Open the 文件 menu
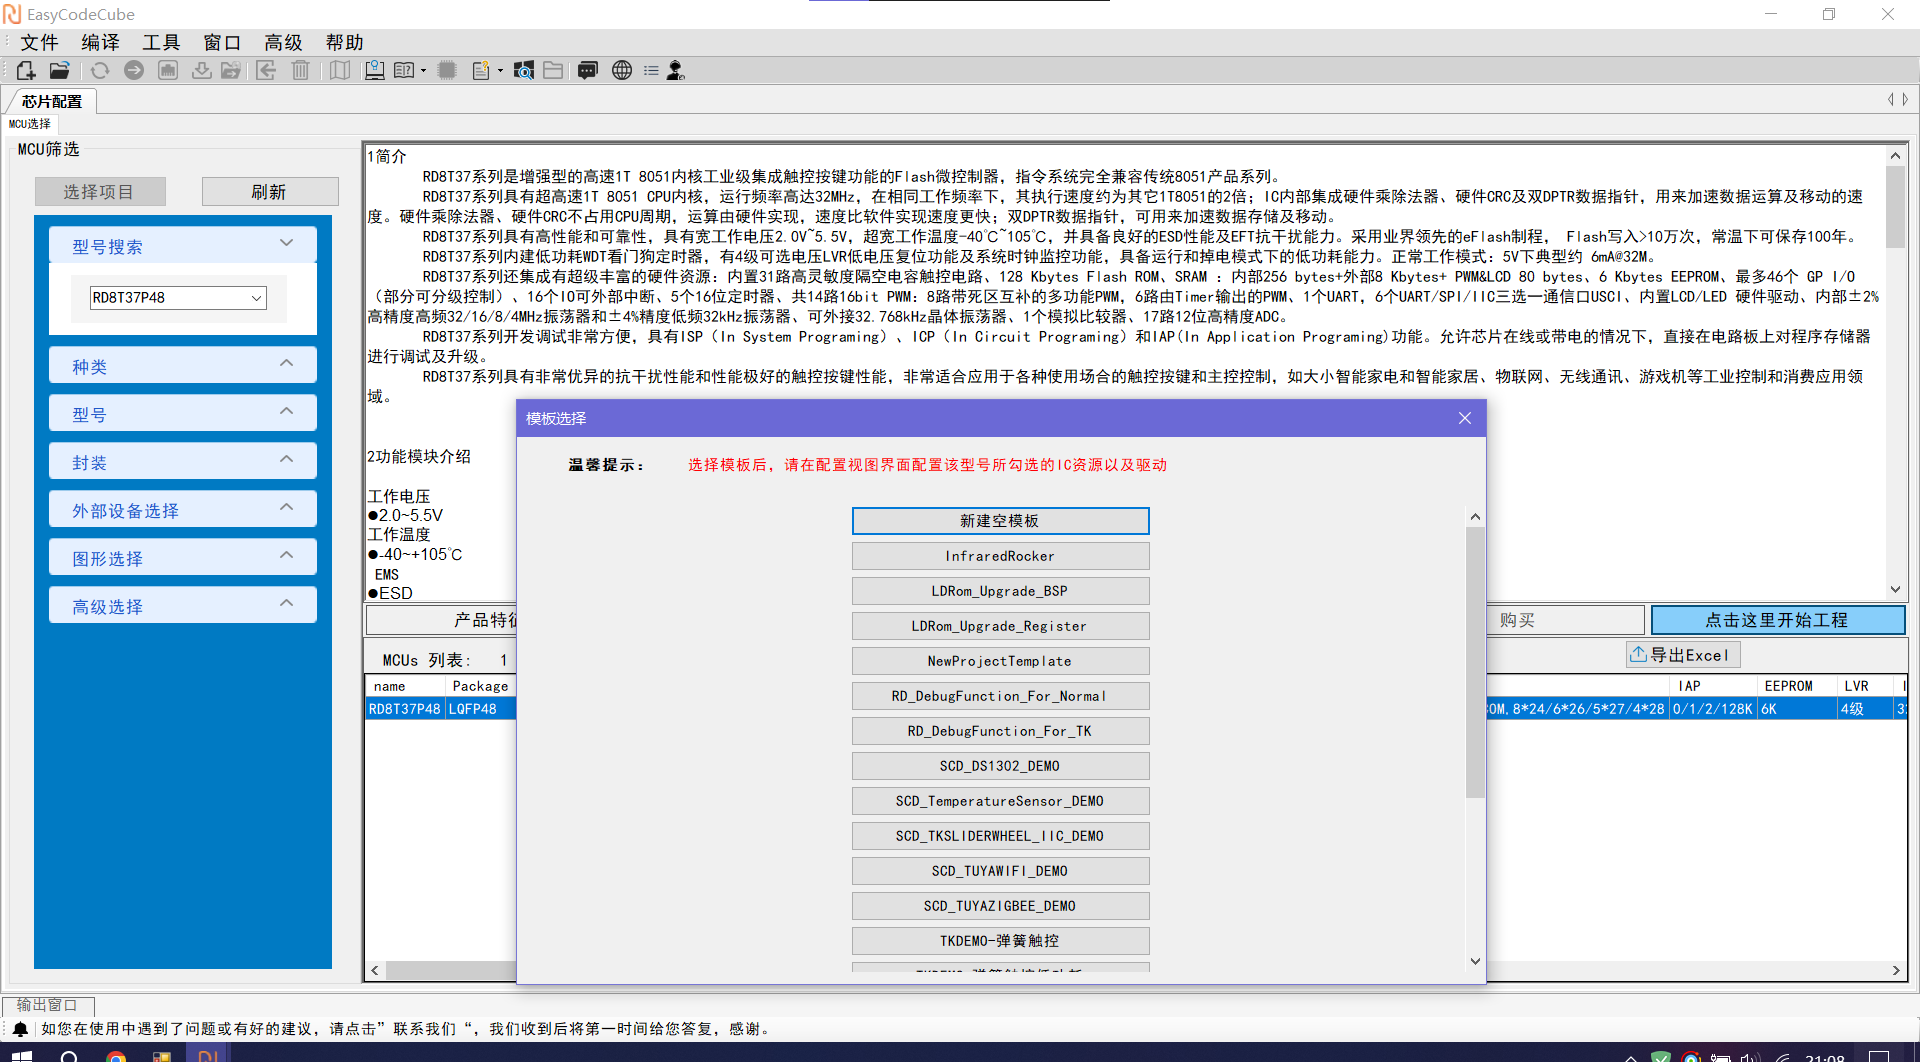The height and width of the screenshot is (1062, 1920). tap(39, 42)
